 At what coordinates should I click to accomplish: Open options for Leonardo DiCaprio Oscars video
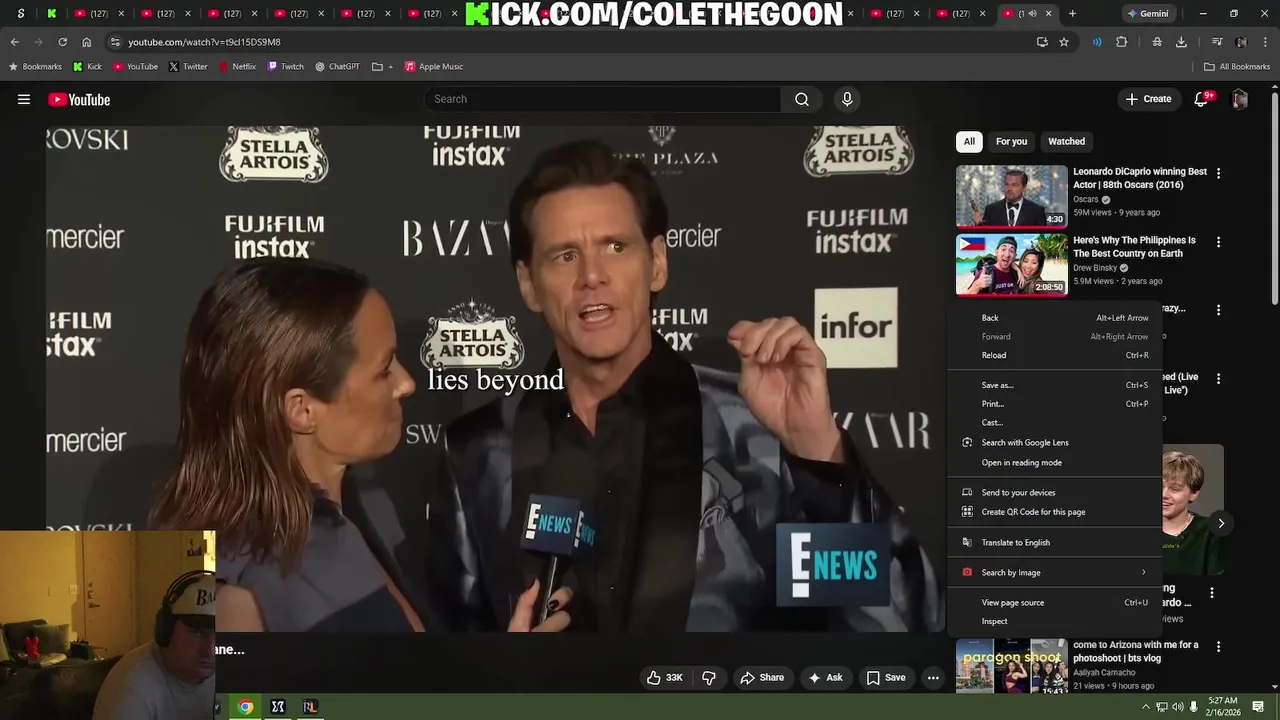tap(1218, 173)
